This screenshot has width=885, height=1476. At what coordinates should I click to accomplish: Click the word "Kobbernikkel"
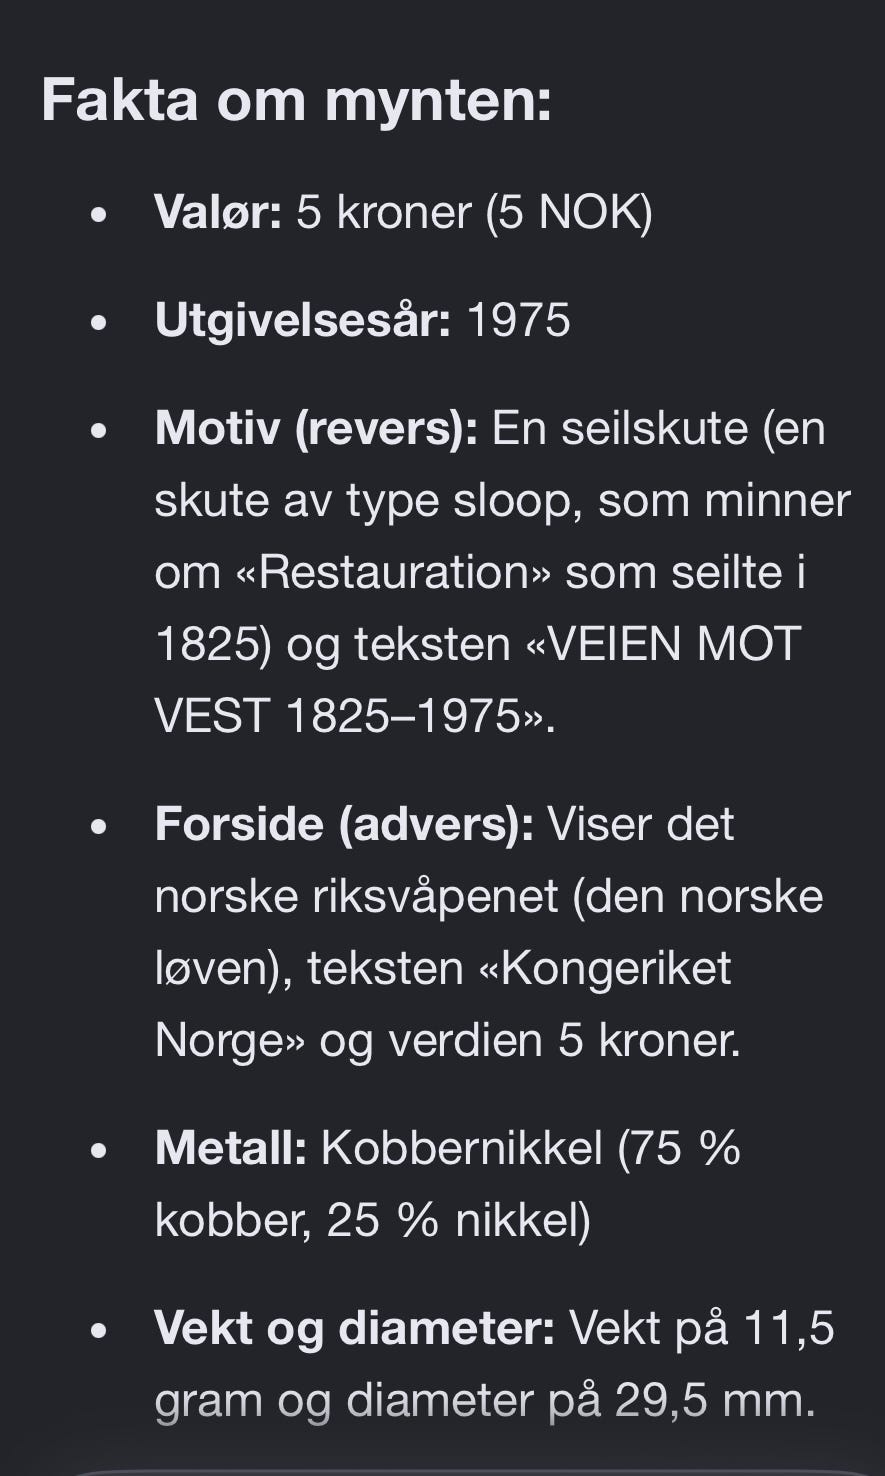(x=462, y=1149)
